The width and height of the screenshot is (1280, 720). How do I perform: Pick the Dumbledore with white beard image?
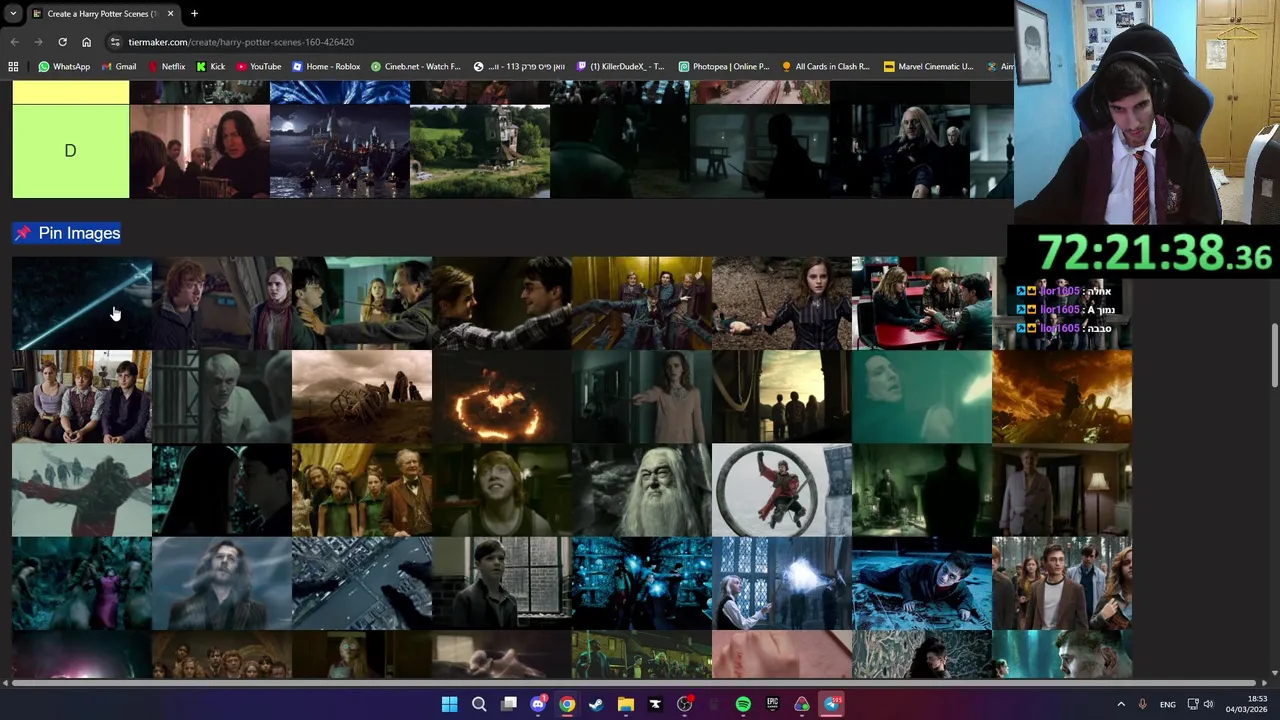point(642,490)
